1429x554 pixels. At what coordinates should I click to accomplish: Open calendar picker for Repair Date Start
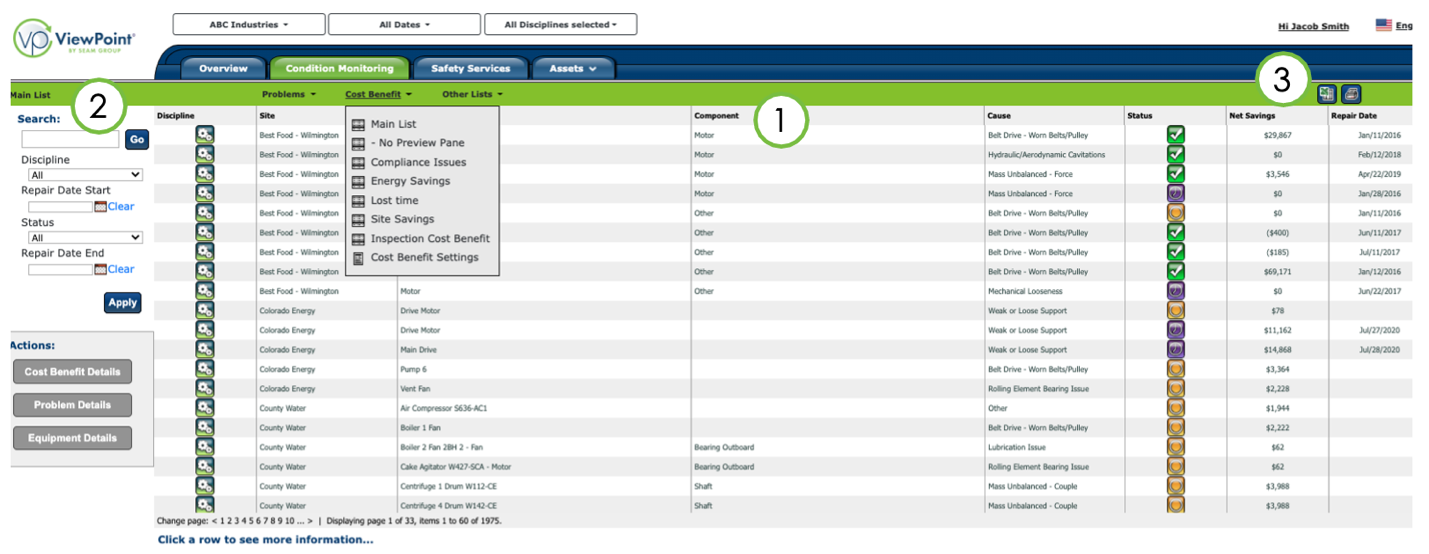[x=100, y=207]
